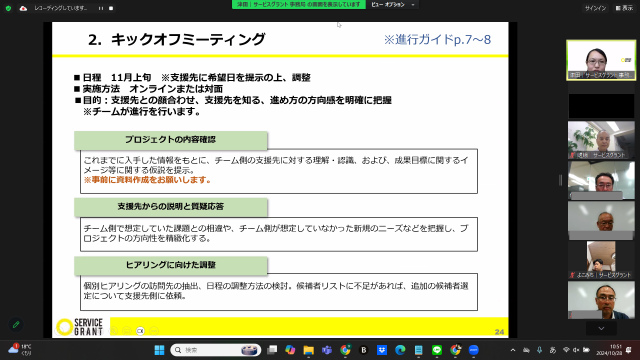Click the サインイン button

pos(595,8)
